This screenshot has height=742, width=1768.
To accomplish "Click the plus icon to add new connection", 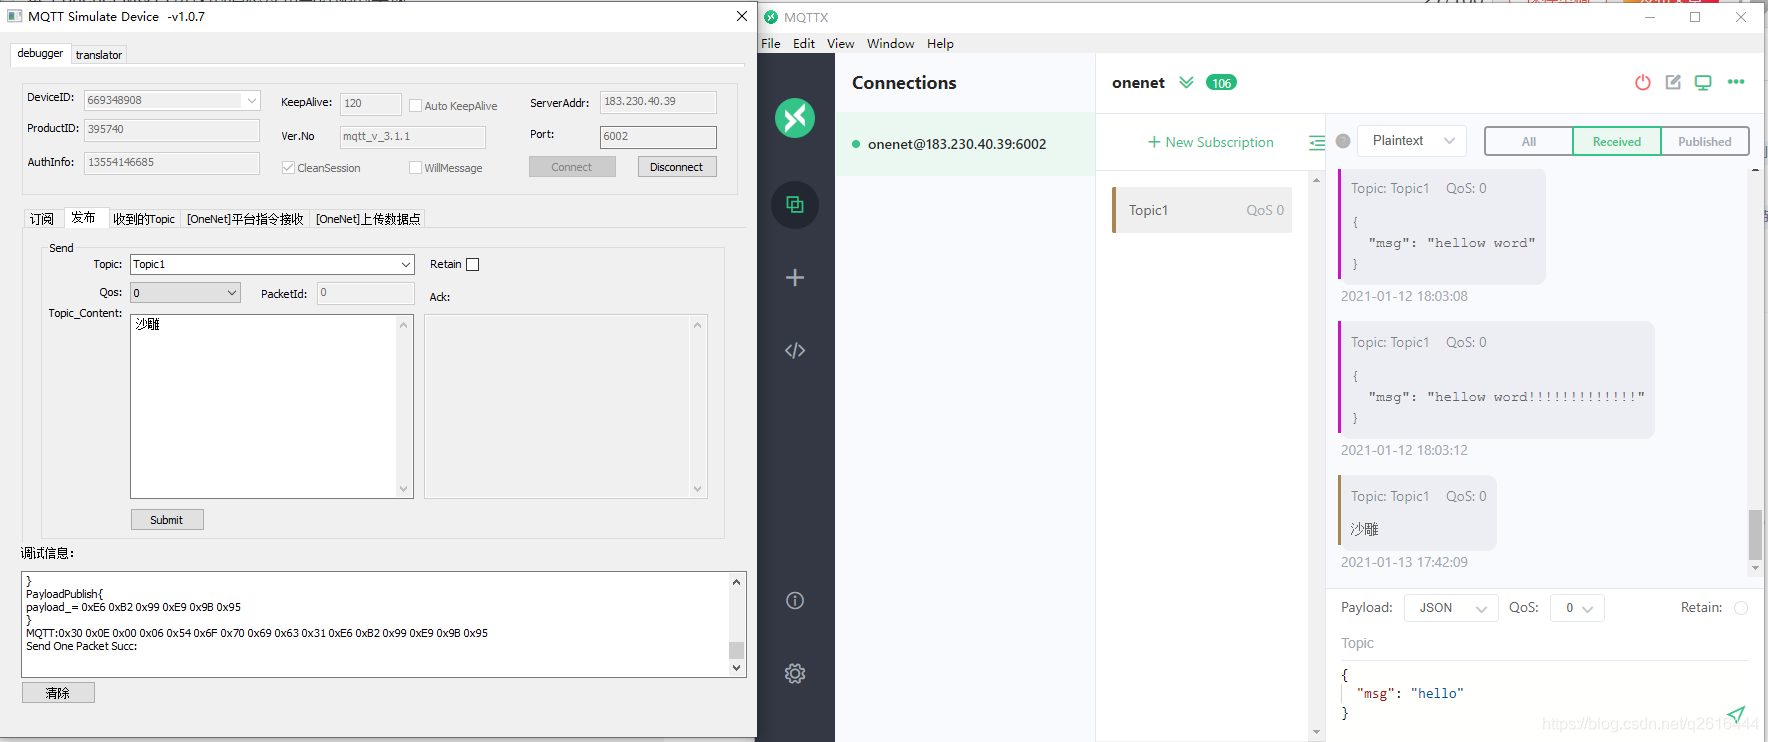I will click(795, 277).
